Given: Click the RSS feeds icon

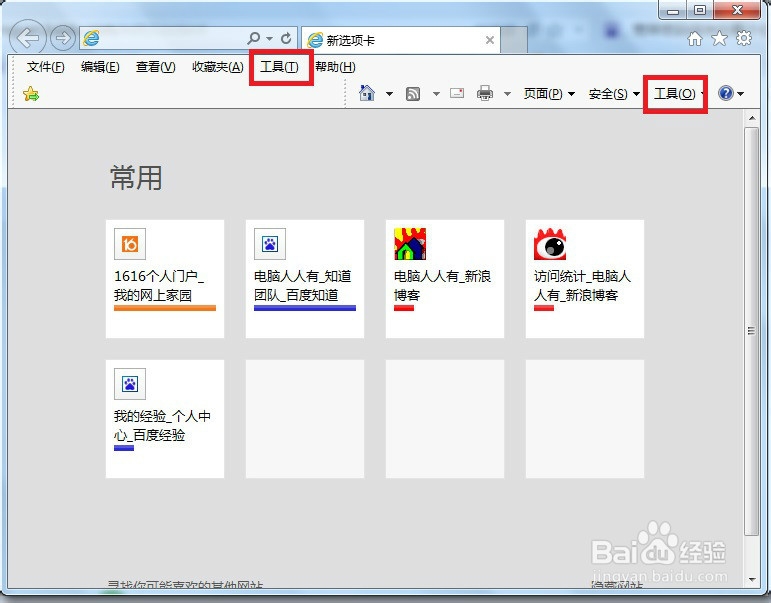Looking at the screenshot, I should tap(413, 93).
